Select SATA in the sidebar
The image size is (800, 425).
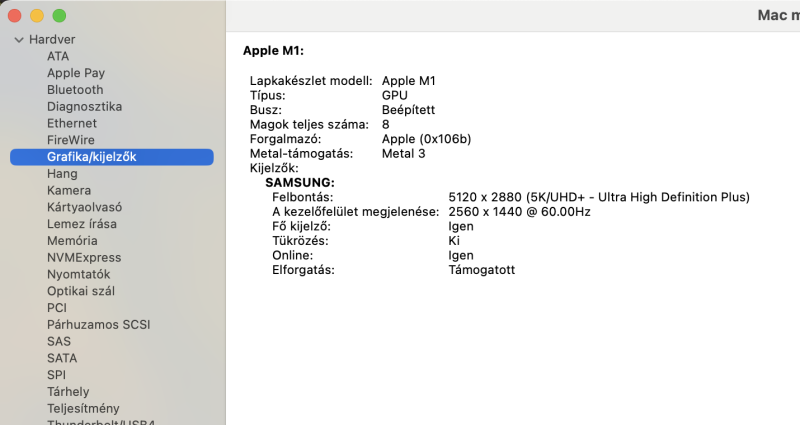tap(62, 359)
